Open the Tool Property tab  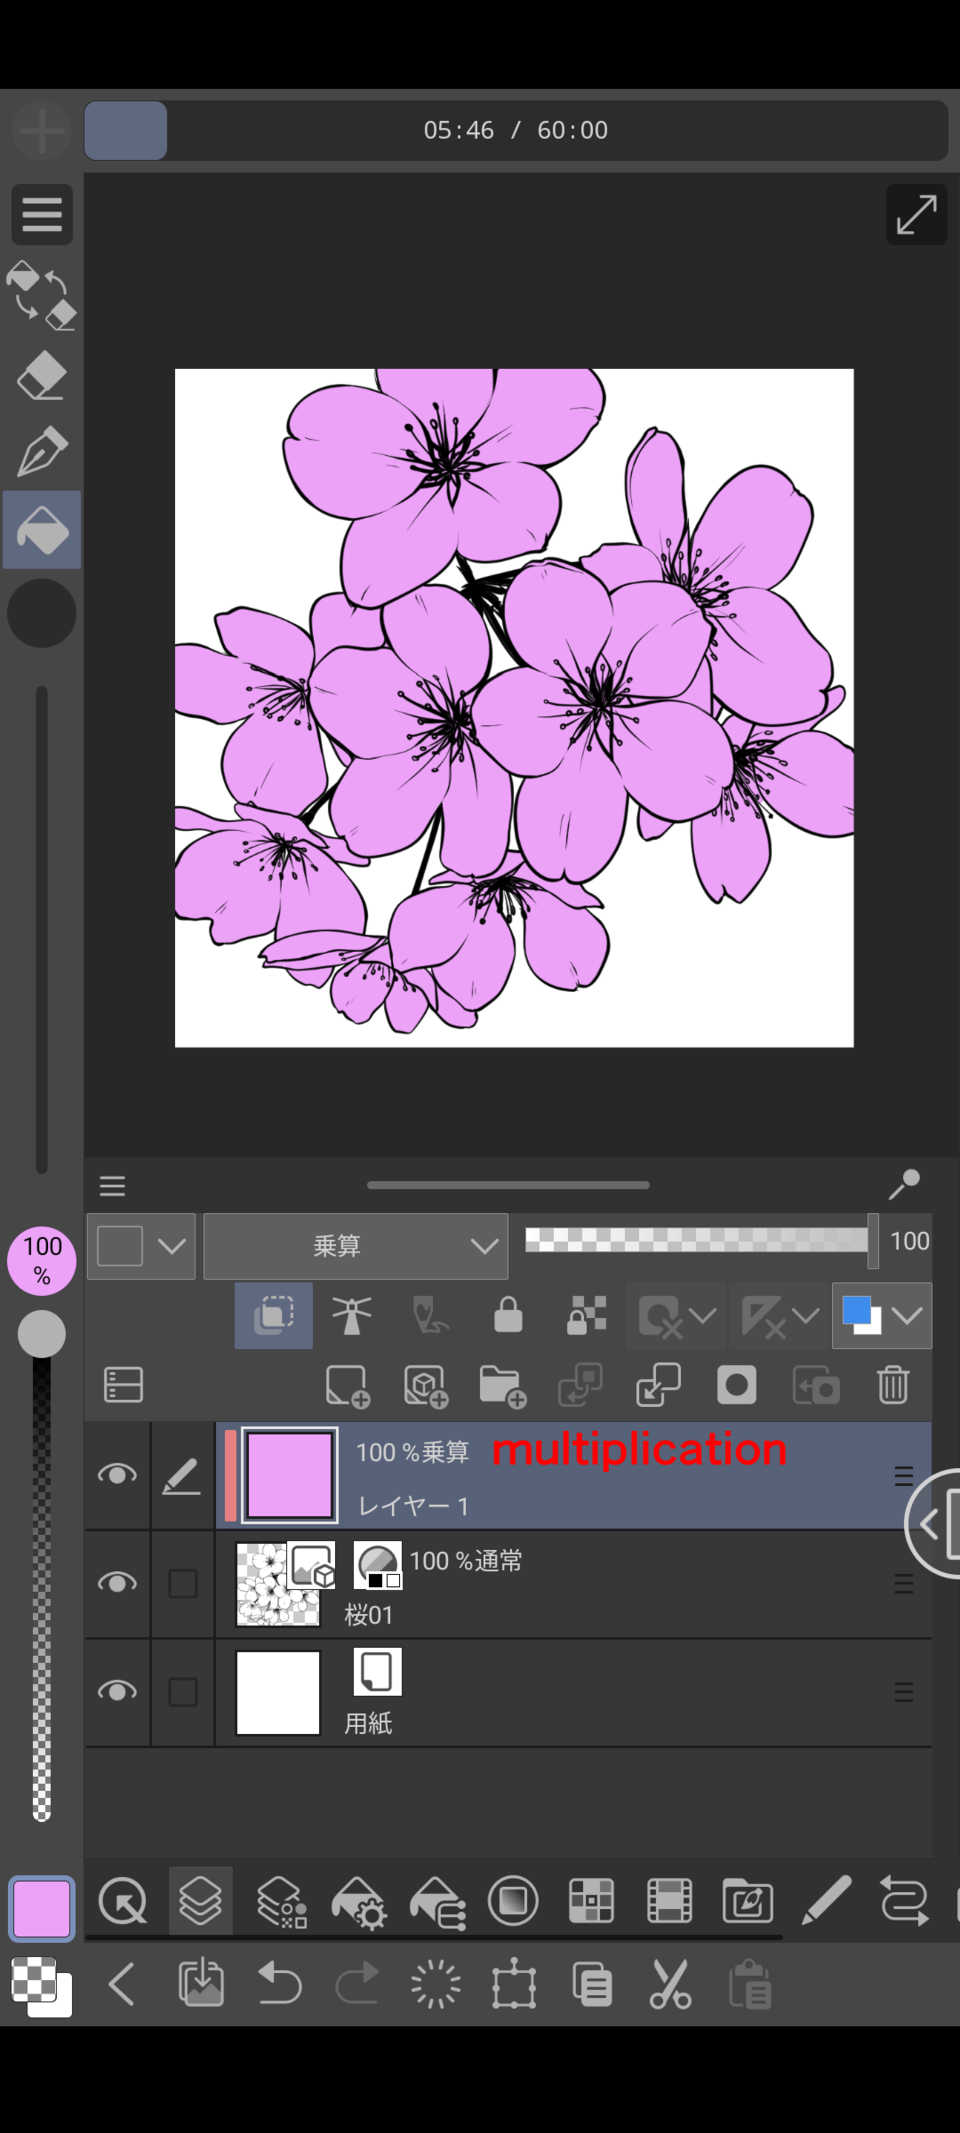(358, 1901)
